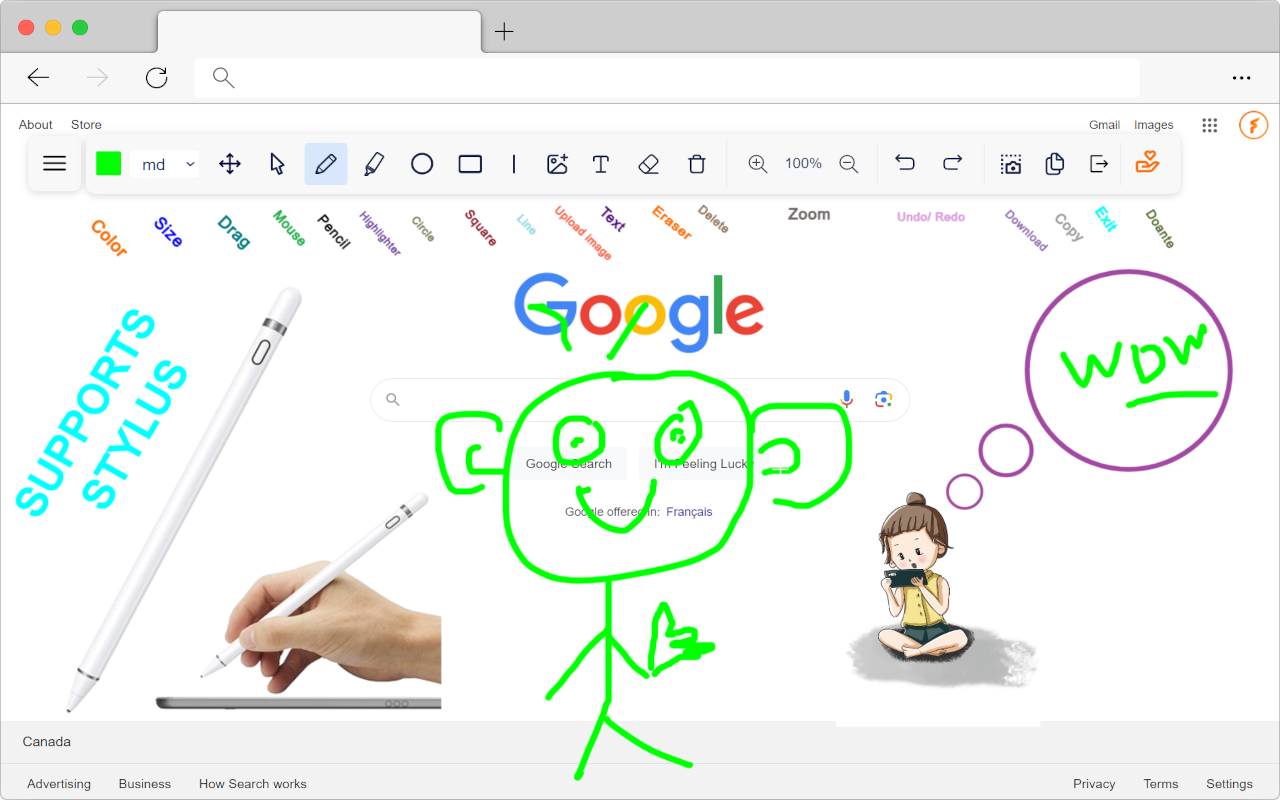Open the Gmail link
This screenshot has height=800, width=1280.
click(x=1104, y=125)
